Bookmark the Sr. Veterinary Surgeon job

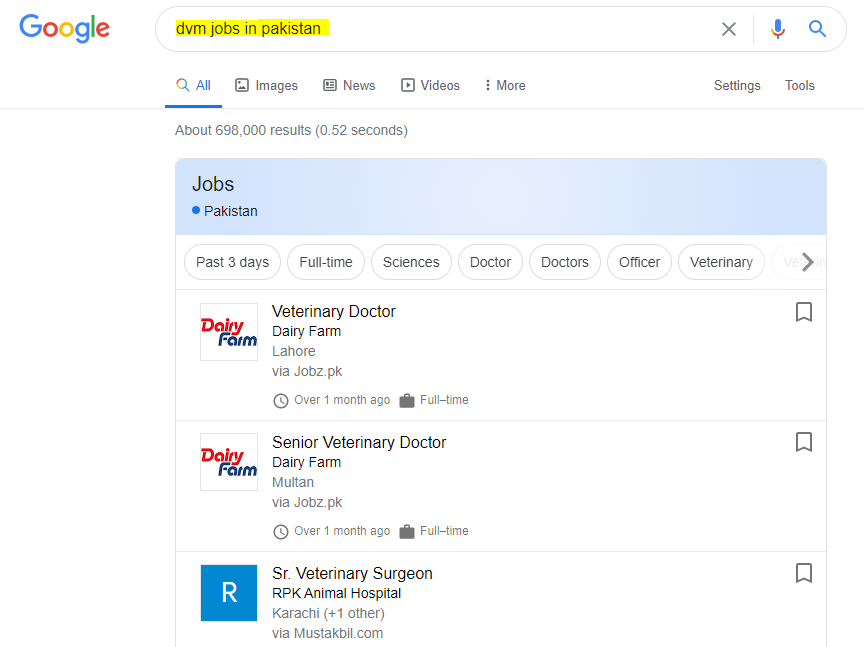coord(803,573)
